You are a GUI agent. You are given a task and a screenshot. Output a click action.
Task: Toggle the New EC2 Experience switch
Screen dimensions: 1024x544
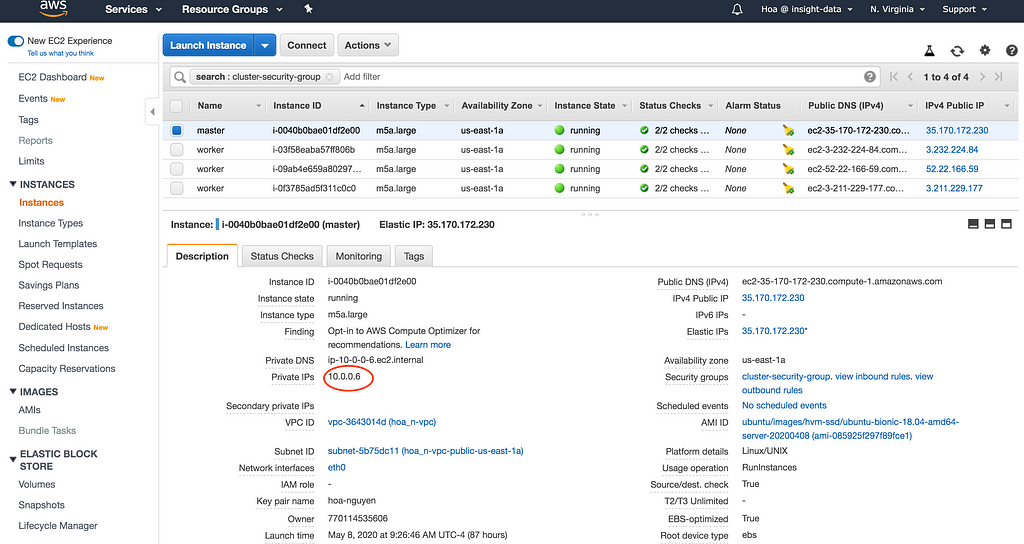(x=16, y=41)
